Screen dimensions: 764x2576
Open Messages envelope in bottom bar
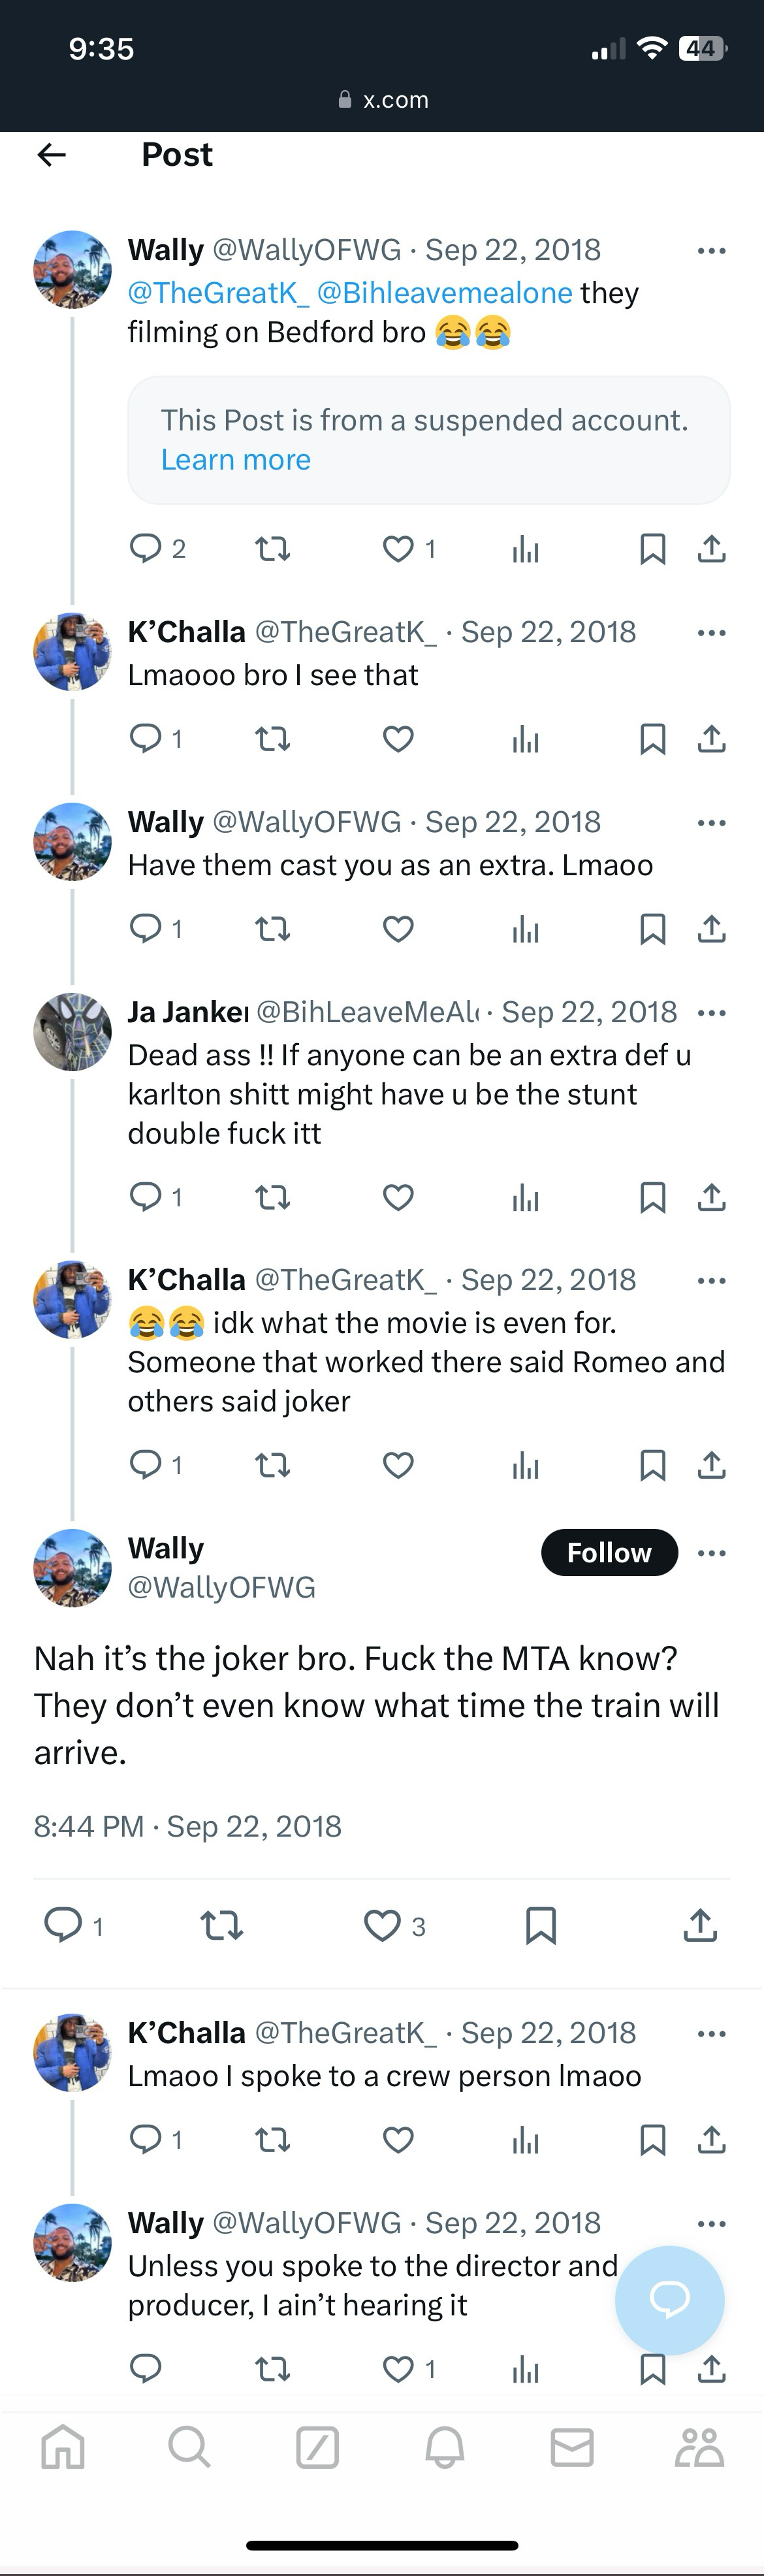[572, 2448]
